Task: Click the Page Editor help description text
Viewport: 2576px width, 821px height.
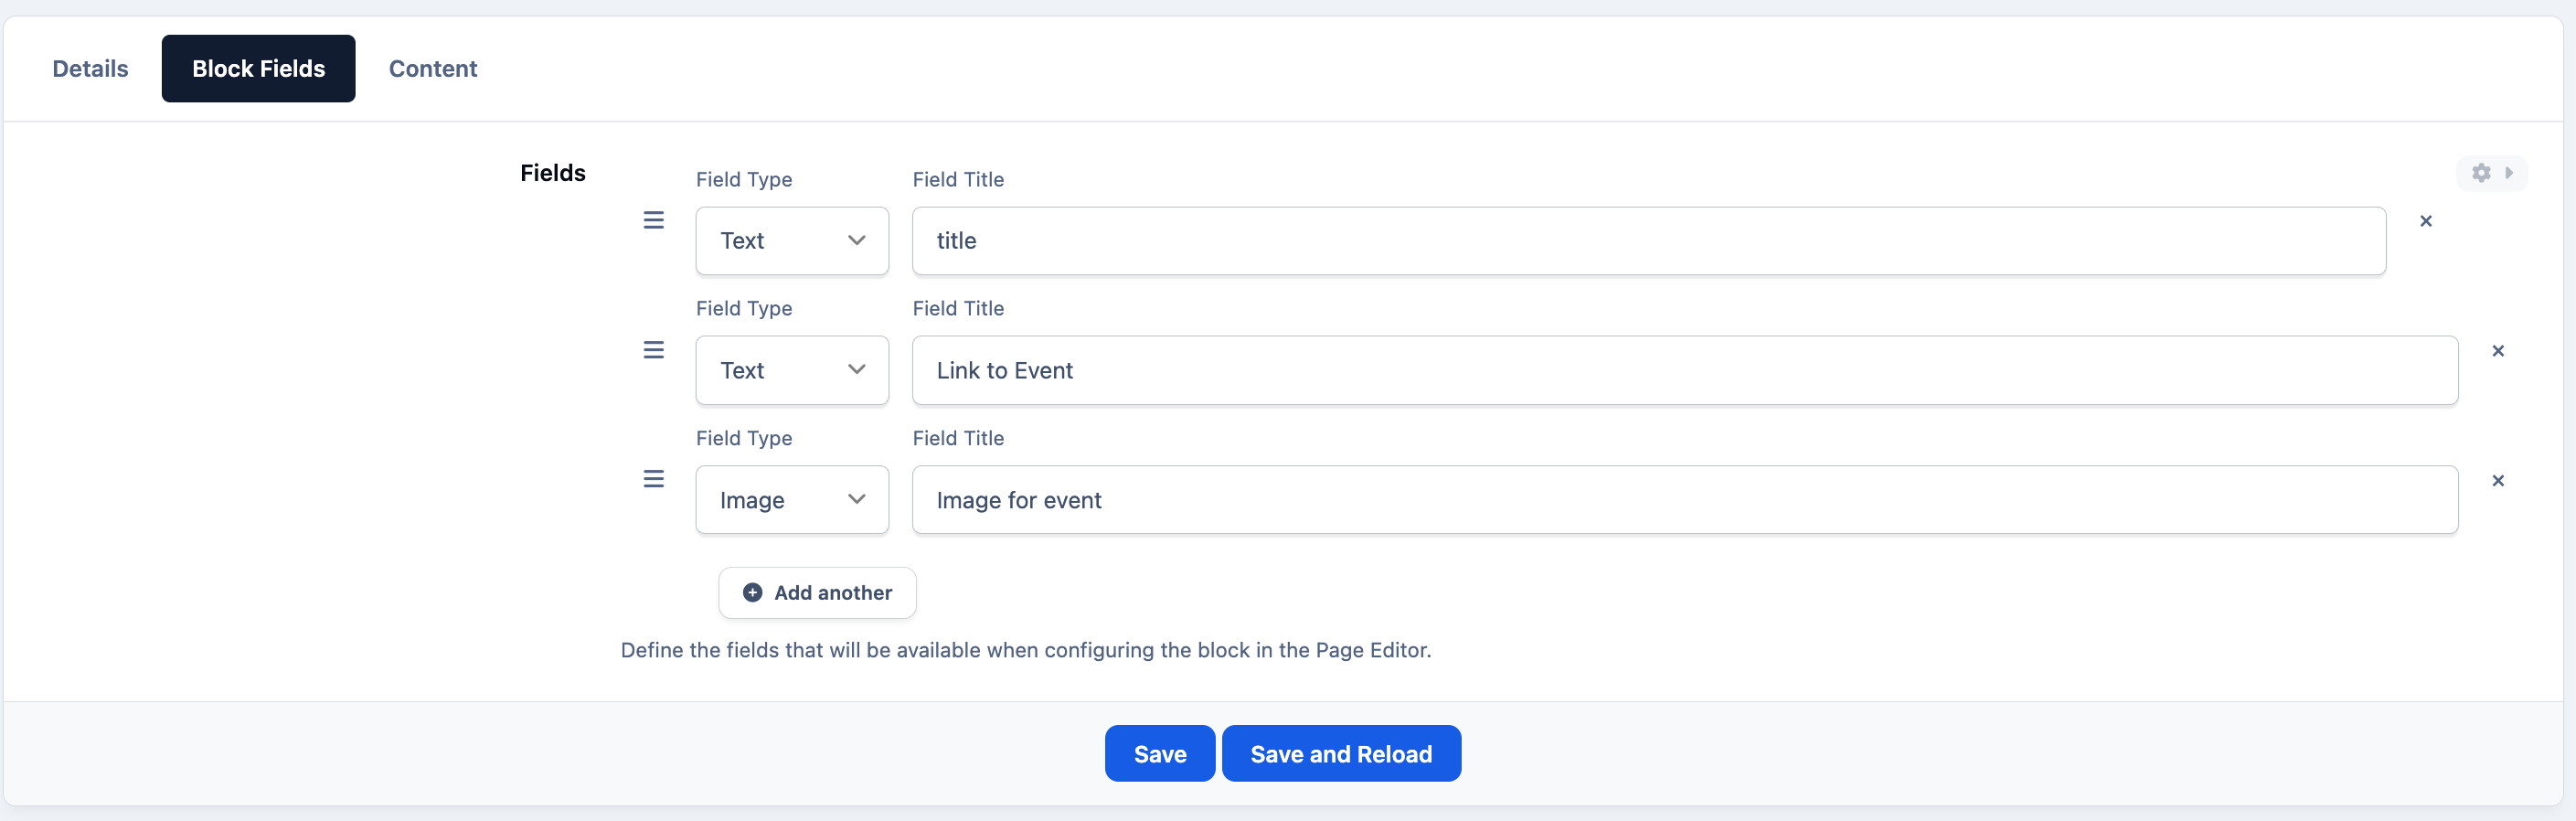Action: coord(1025,650)
